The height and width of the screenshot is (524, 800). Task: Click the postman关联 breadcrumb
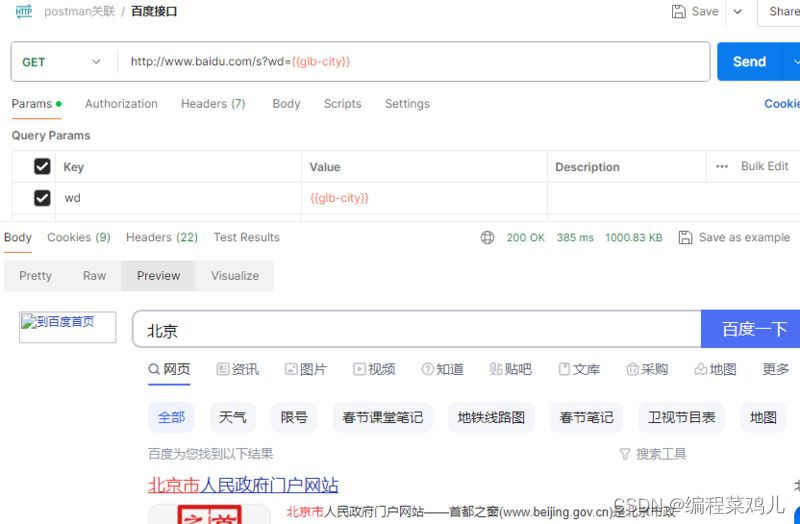coord(80,11)
